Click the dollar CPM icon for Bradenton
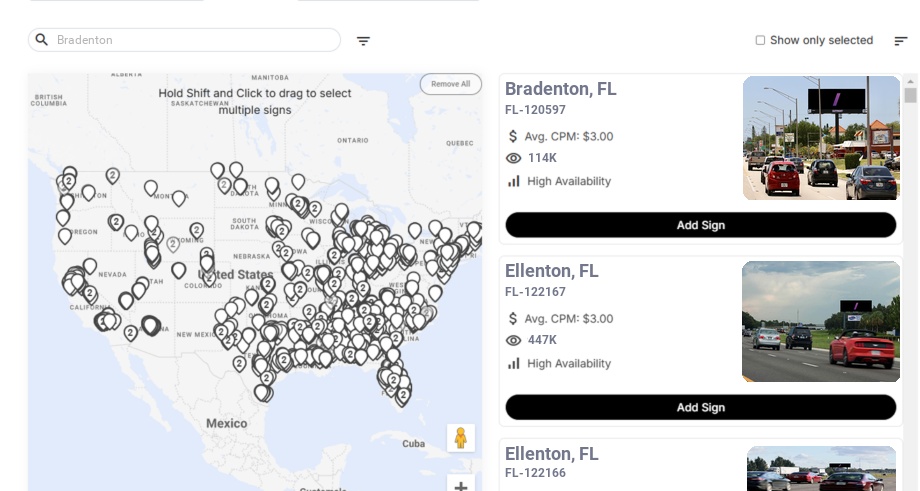The width and height of the screenshot is (920, 491). (x=513, y=136)
